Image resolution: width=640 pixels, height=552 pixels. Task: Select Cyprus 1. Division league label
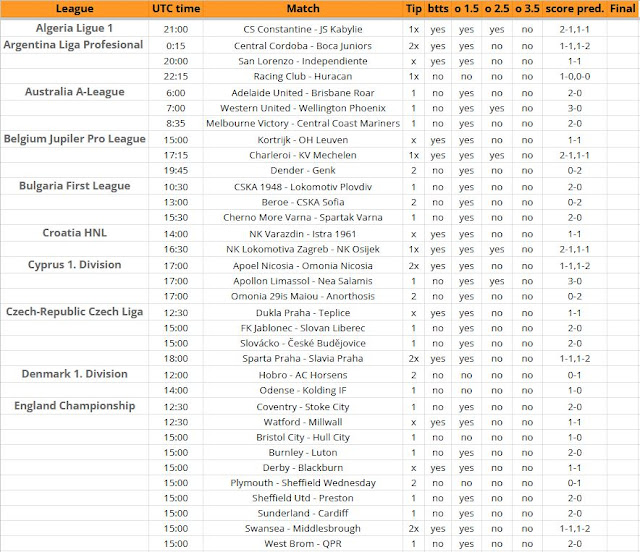[75, 265]
